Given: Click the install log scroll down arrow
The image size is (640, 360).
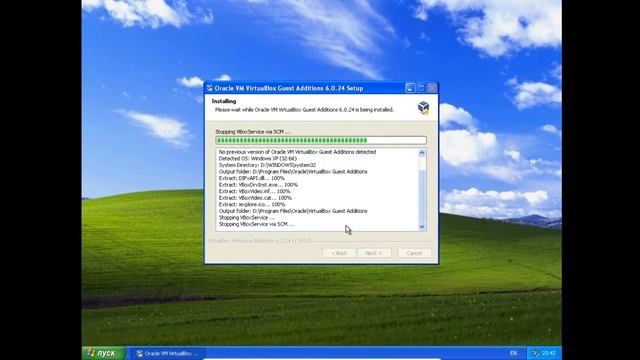Looking at the screenshot, I should click(x=422, y=227).
